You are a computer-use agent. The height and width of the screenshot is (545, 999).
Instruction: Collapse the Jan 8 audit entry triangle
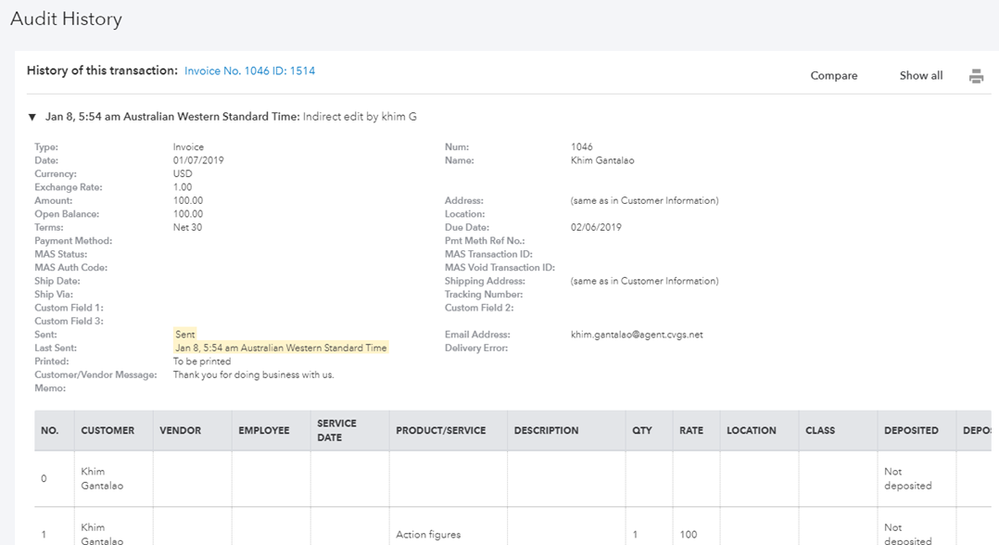point(32,117)
